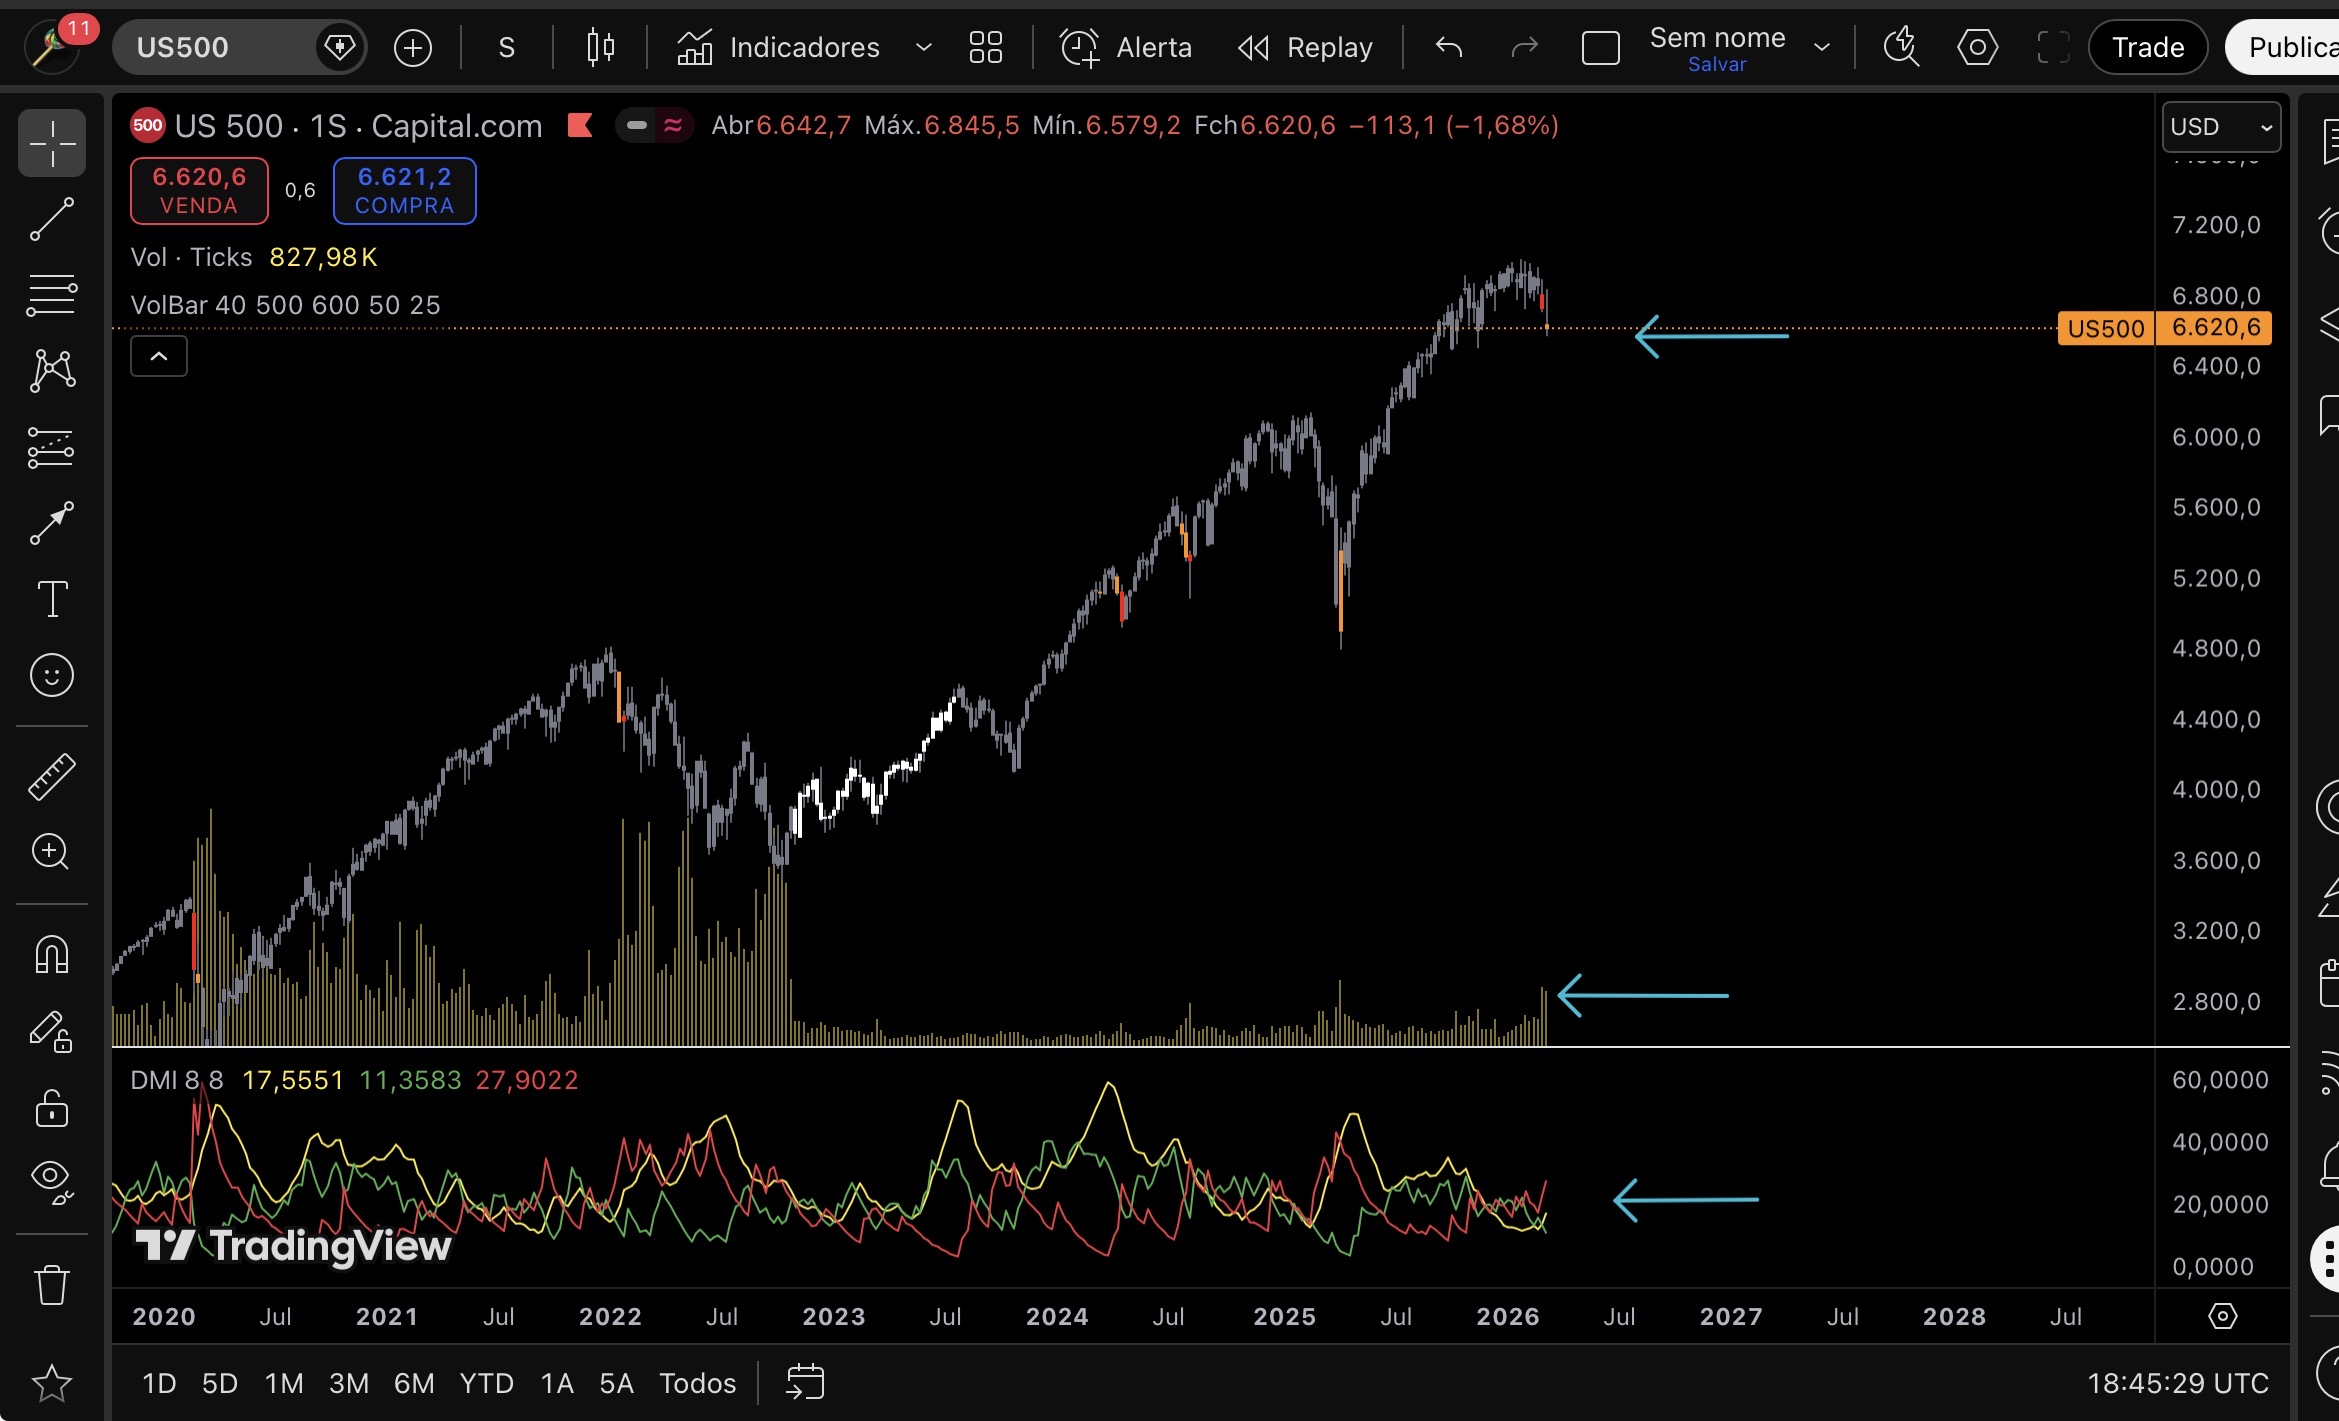Click the red flag marker near symbol
Image resolution: width=2339 pixels, height=1421 pixels.
[580, 125]
